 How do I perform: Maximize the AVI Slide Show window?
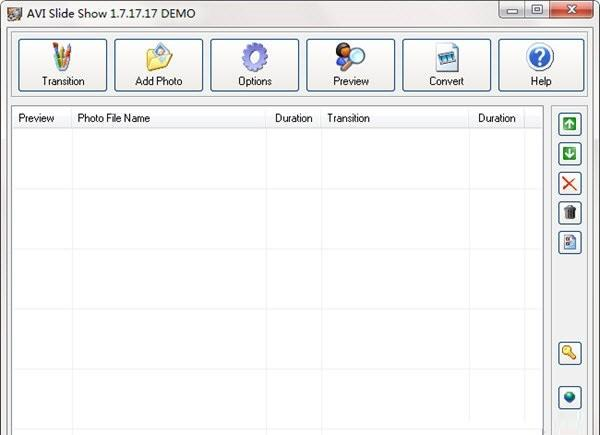click(537, 10)
